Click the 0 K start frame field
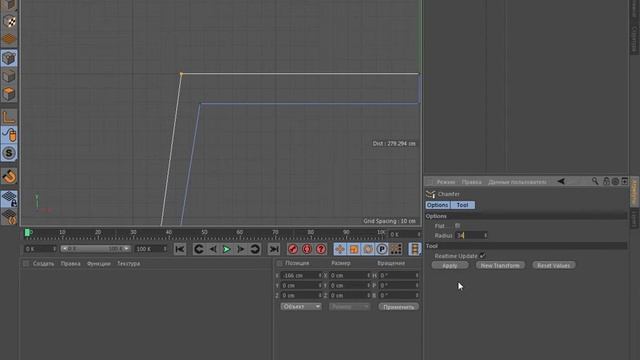 (40, 249)
